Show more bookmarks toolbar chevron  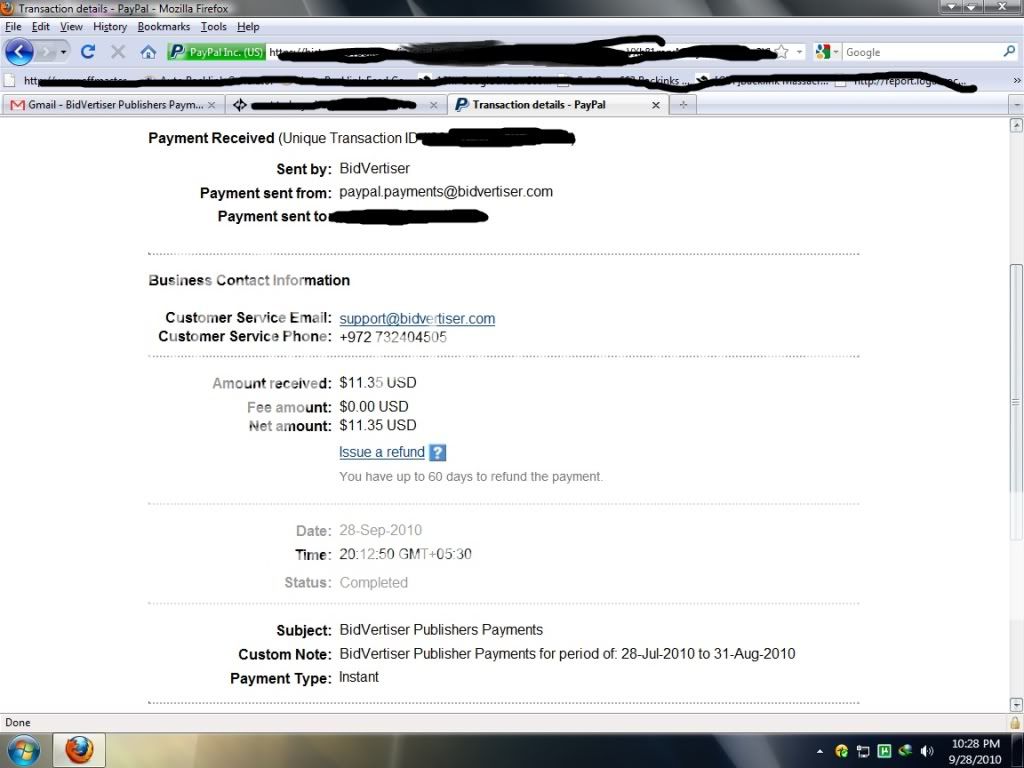1017,80
